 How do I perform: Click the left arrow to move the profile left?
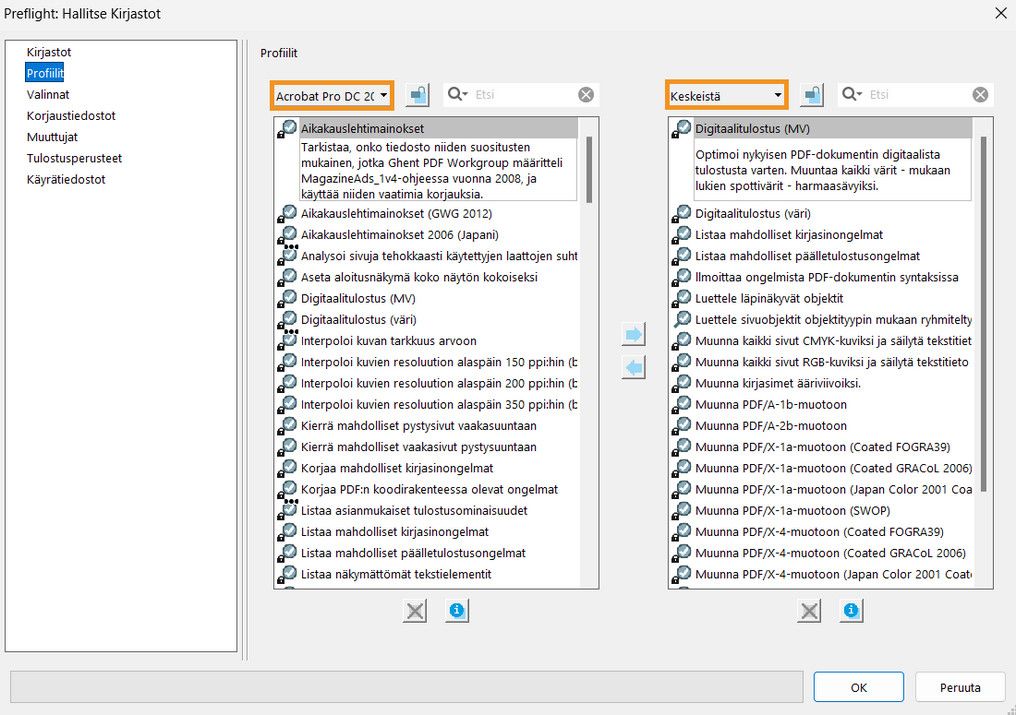click(633, 368)
